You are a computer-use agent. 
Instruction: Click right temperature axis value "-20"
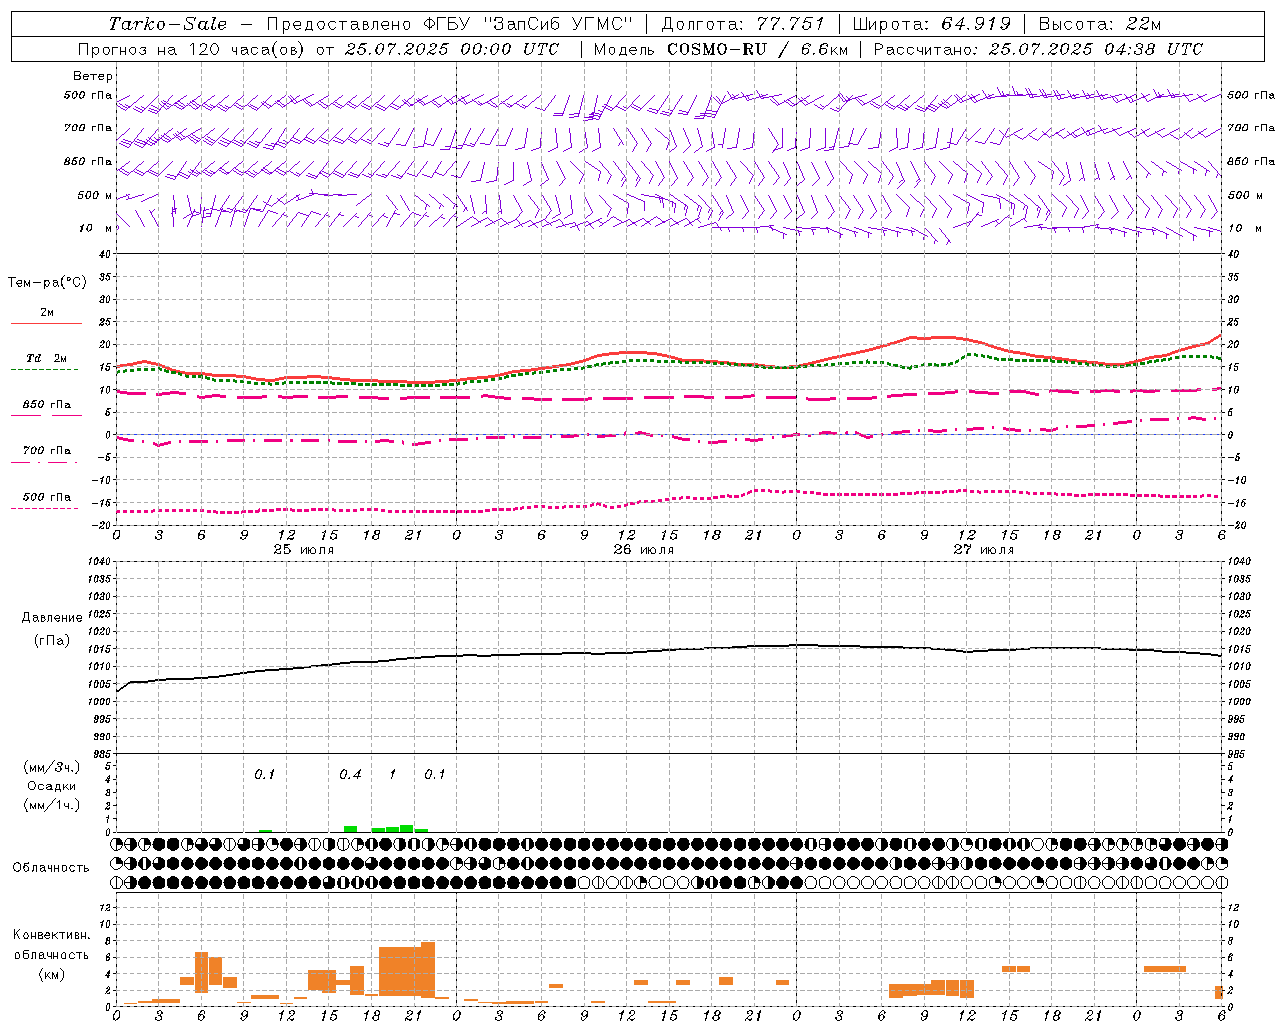pos(1235,525)
